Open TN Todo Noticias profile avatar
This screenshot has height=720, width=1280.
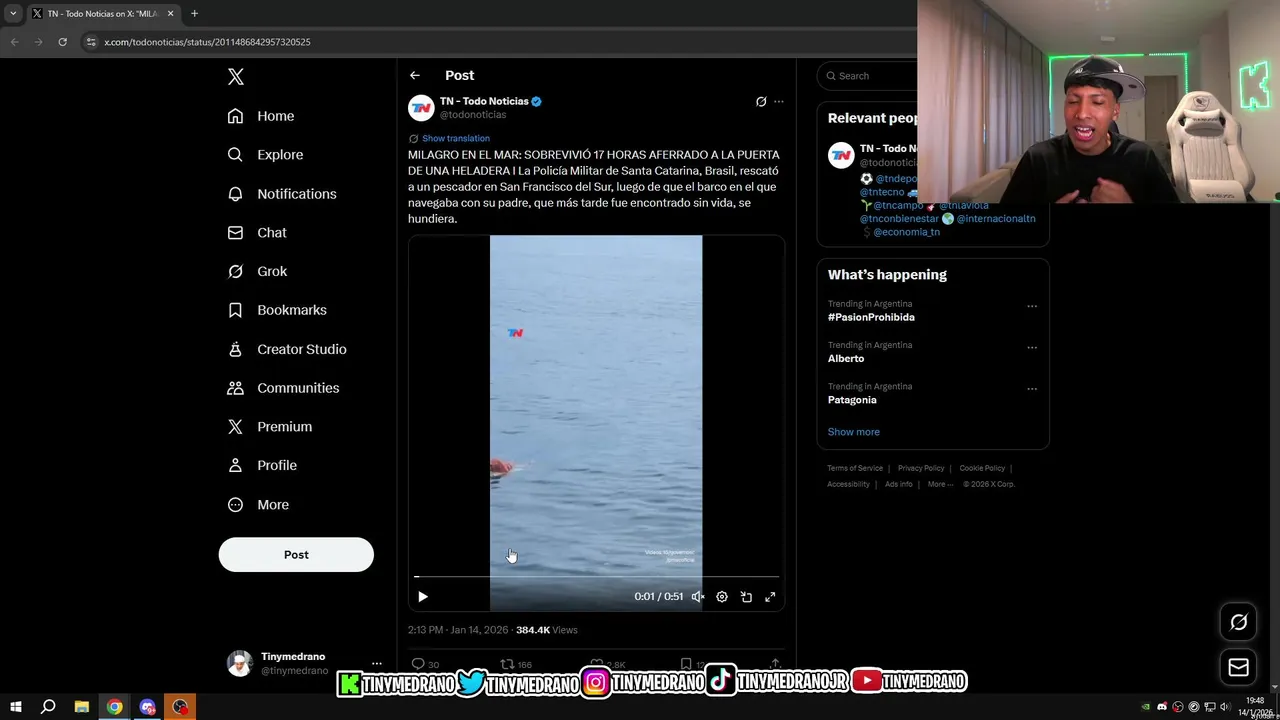[x=421, y=107]
